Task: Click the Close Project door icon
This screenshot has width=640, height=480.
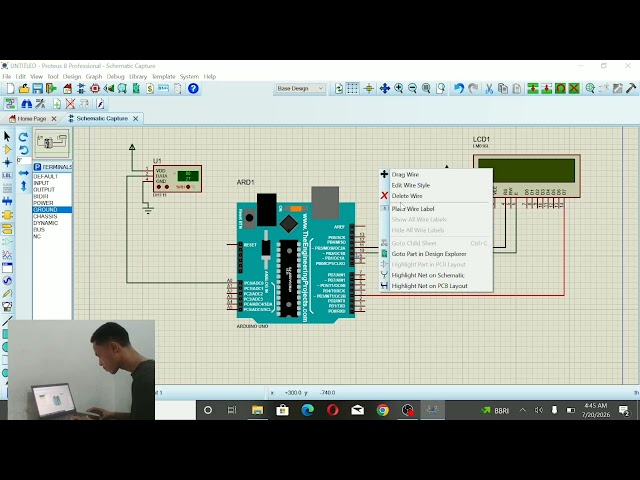Action: [51, 89]
